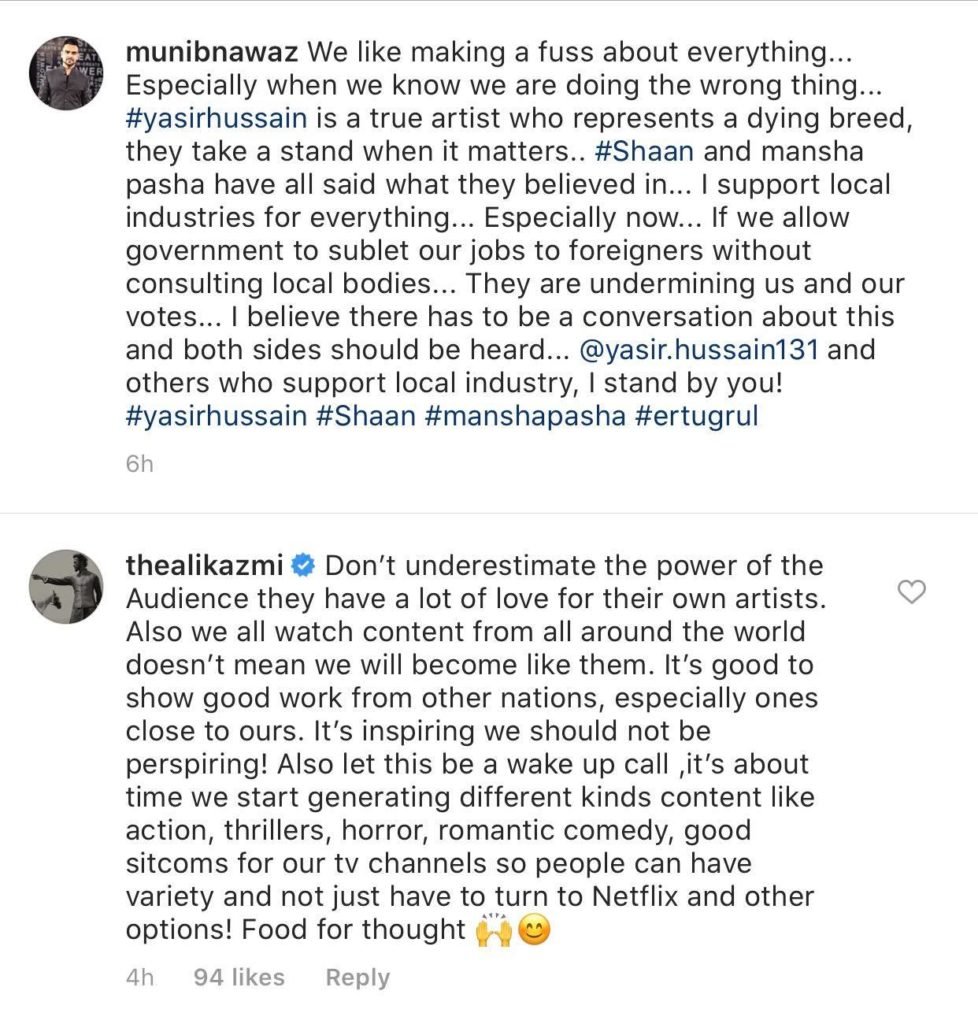
Task: Reply to thealikazmi's comment
Action: (x=357, y=978)
